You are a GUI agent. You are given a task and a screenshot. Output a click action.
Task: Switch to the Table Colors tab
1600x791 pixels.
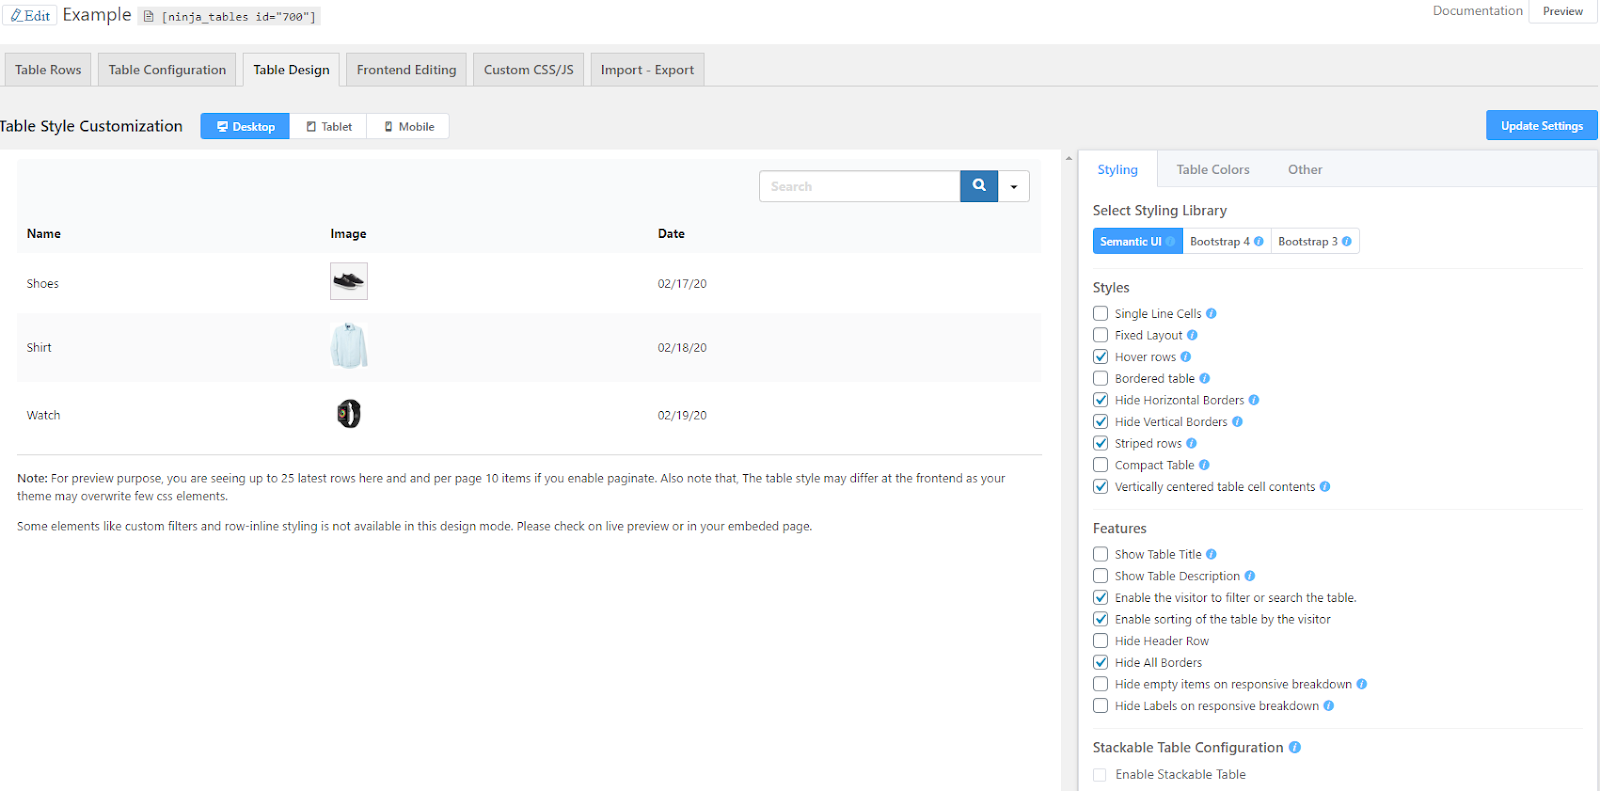pos(1212,170)
